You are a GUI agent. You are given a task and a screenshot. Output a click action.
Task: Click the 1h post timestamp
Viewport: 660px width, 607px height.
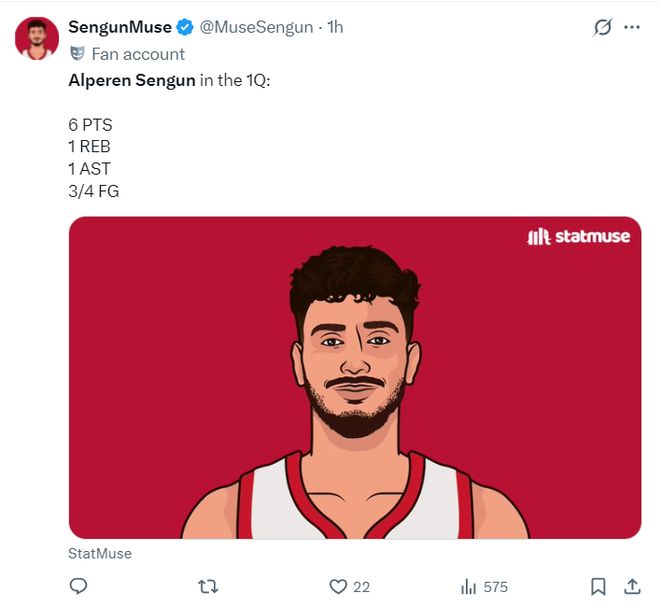335,27
